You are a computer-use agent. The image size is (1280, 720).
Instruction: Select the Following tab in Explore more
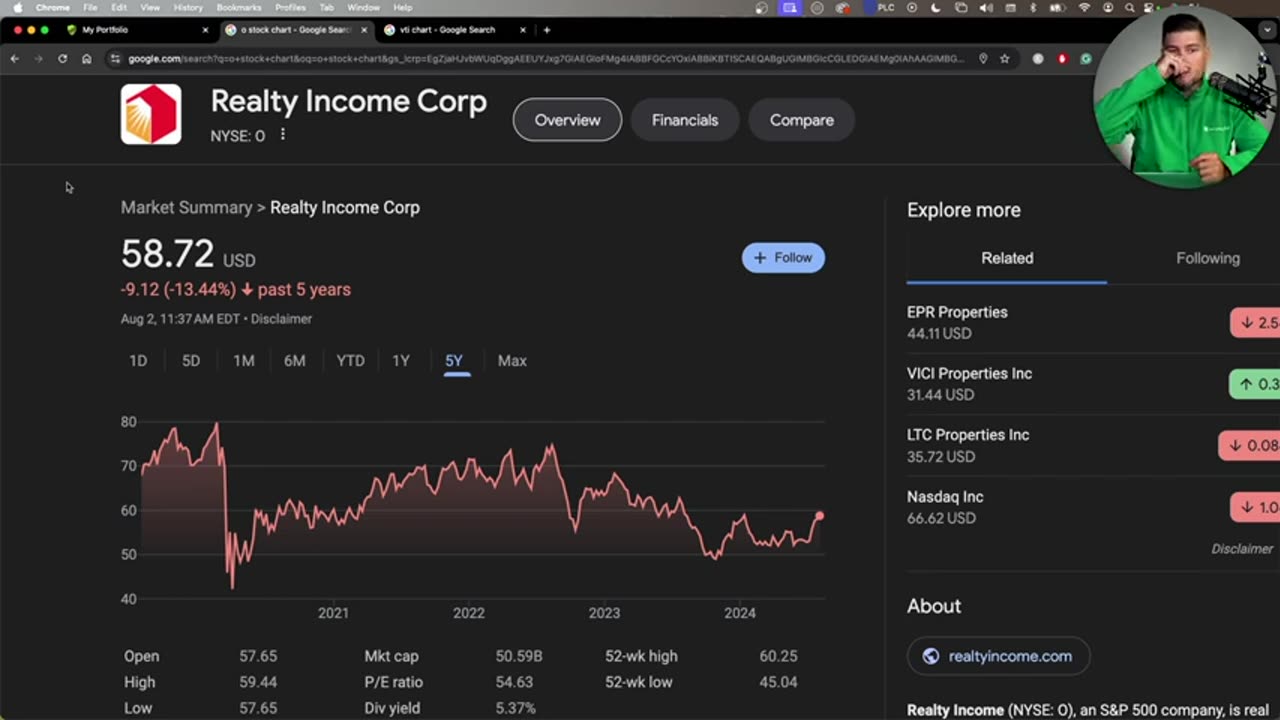[x=1208, y=258]
